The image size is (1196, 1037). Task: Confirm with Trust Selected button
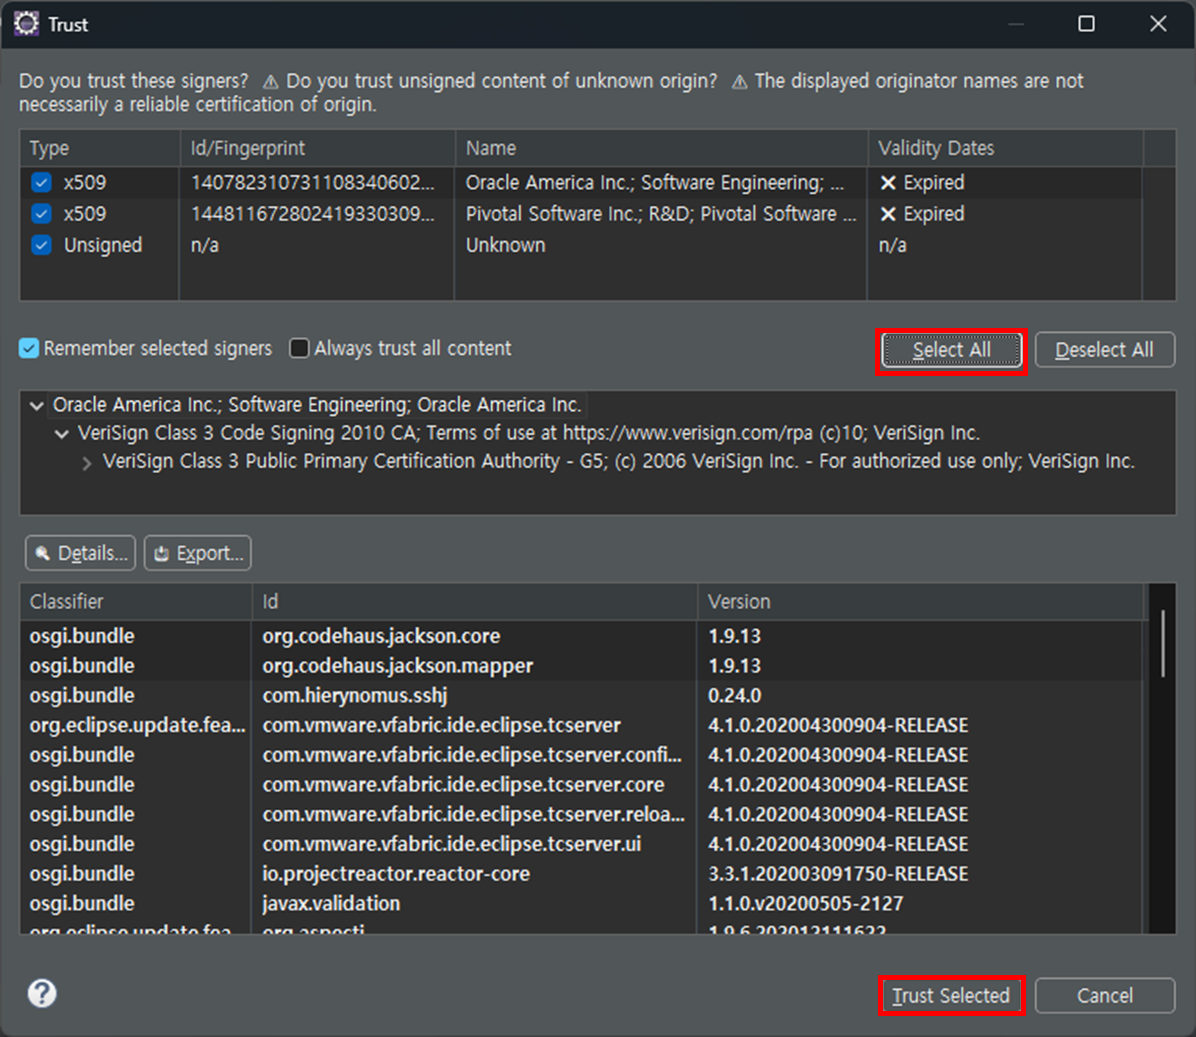951,996
